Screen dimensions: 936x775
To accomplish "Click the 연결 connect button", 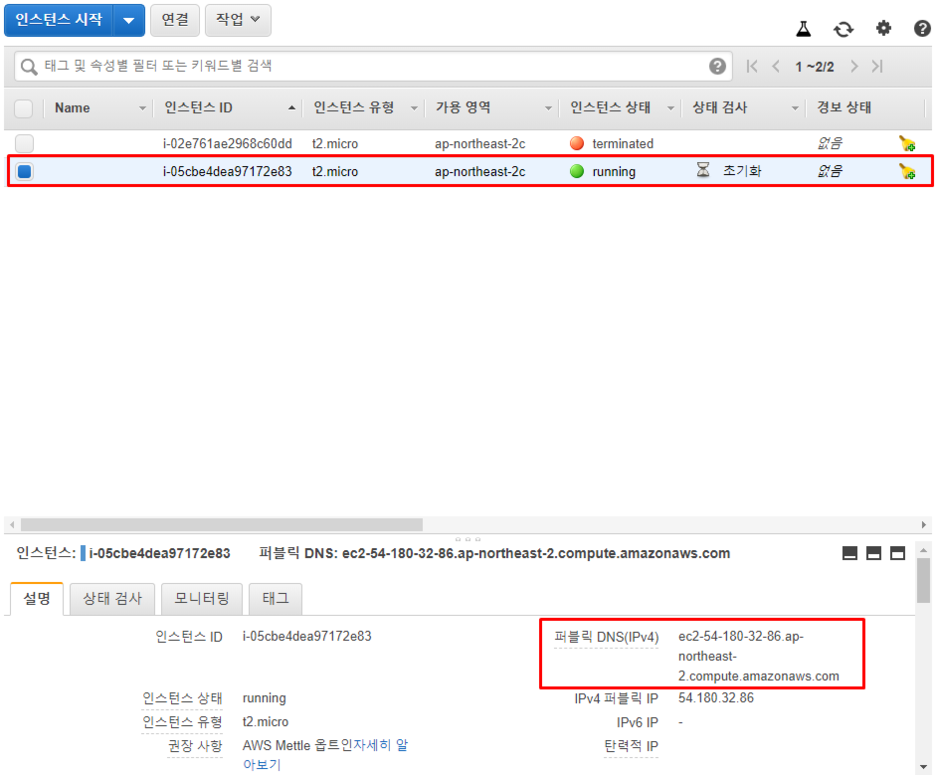I will [175, 20].
